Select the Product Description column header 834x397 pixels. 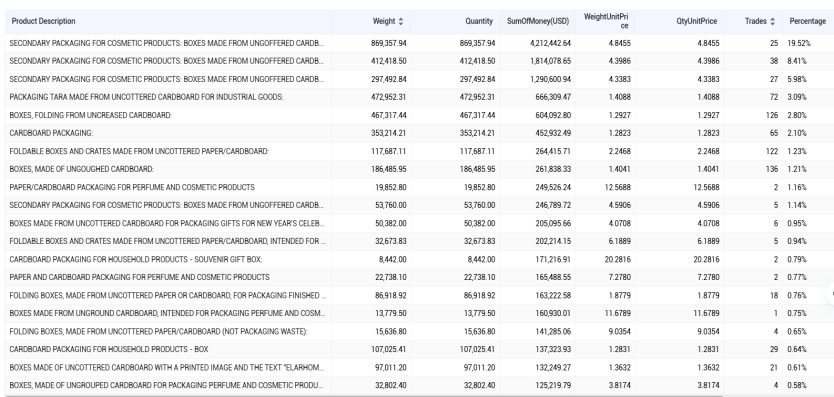44,21
